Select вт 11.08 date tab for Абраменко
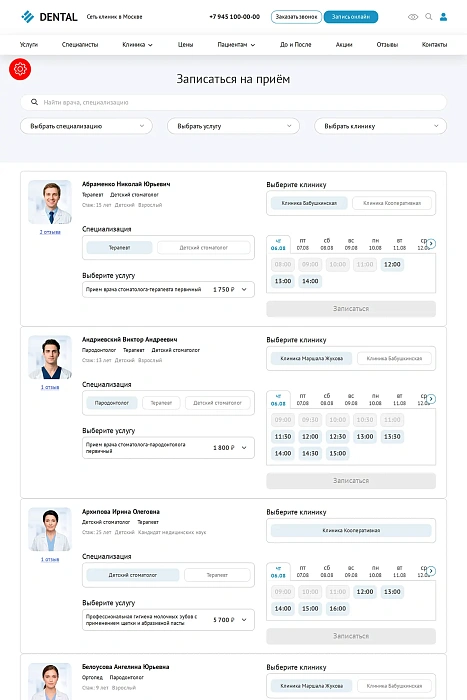Image resolution: width=467 pixels, height=700 pixels. point(399,244)
